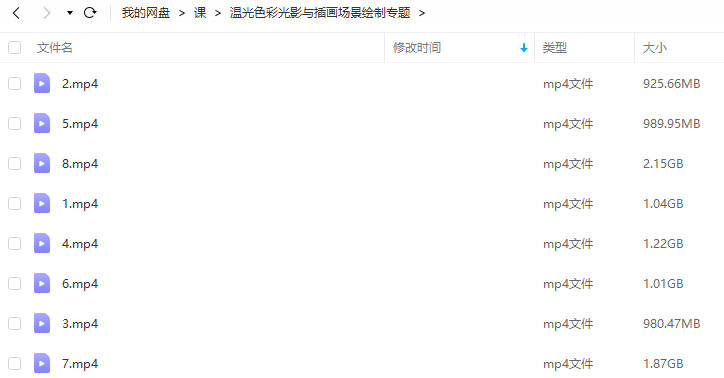Check the box for 2.mp4

pyautogui.click(x=15, y=84)
